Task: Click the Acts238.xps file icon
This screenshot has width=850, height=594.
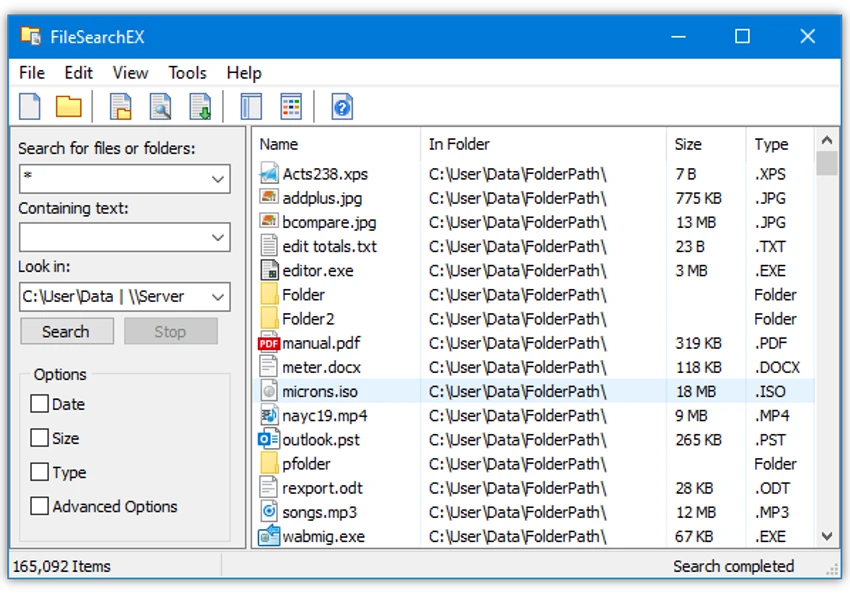Action: [x=269, y=173]
